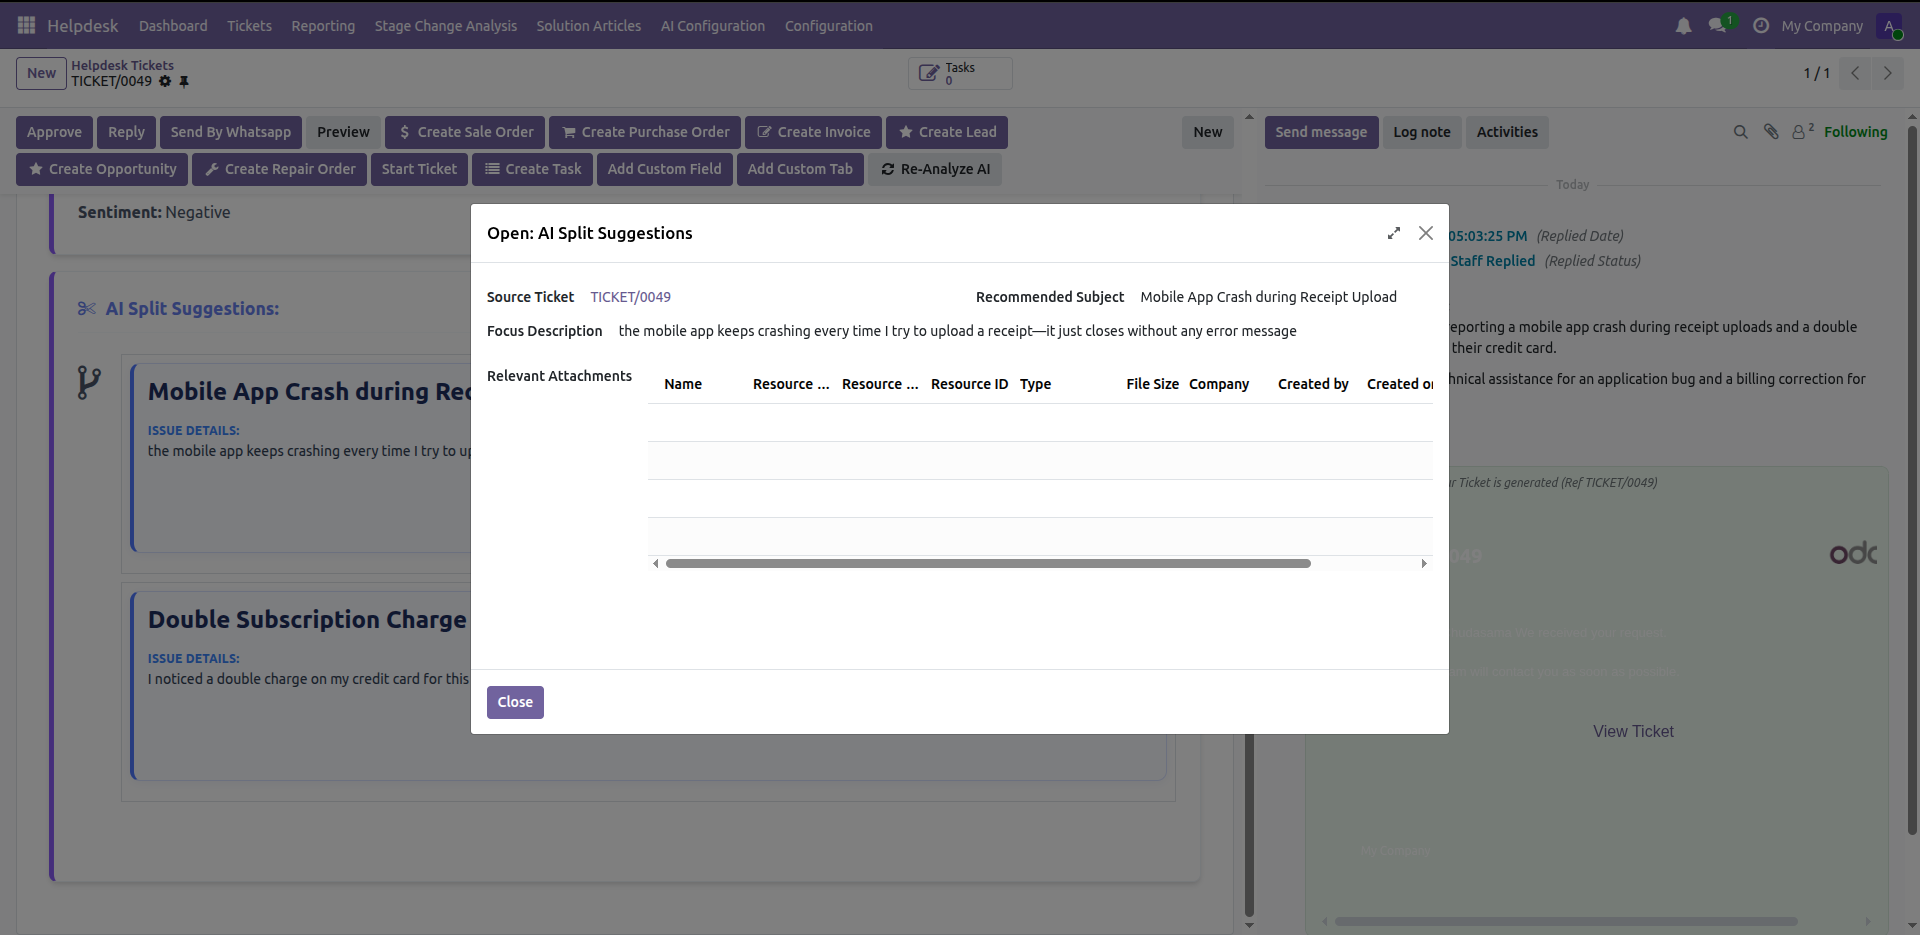This screenshot has width=1920, height=935.
Task: Open Activities in chatter
Action: click(x=1507, y=132)
